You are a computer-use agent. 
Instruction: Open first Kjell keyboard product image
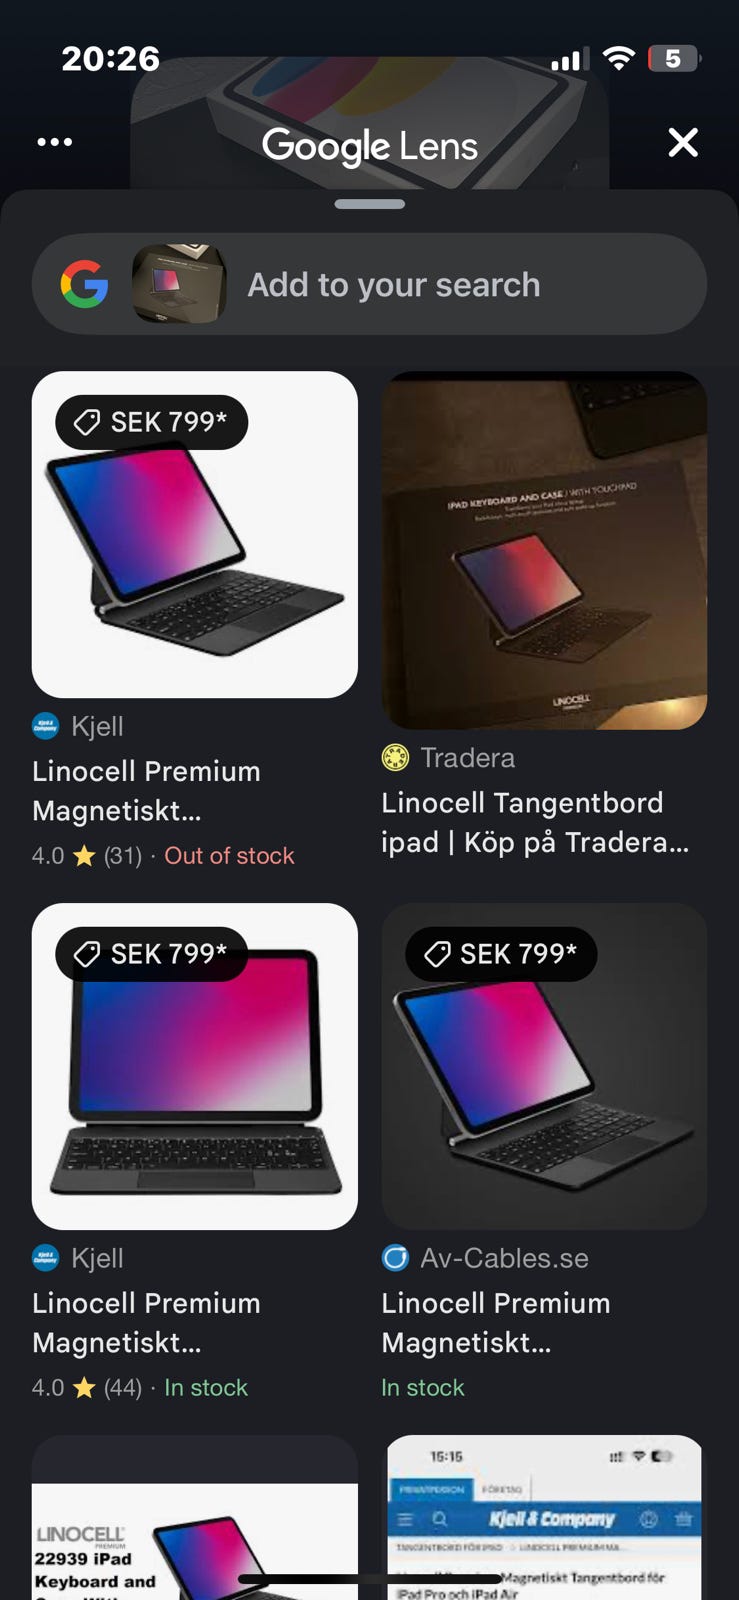[x=195, y=535]
